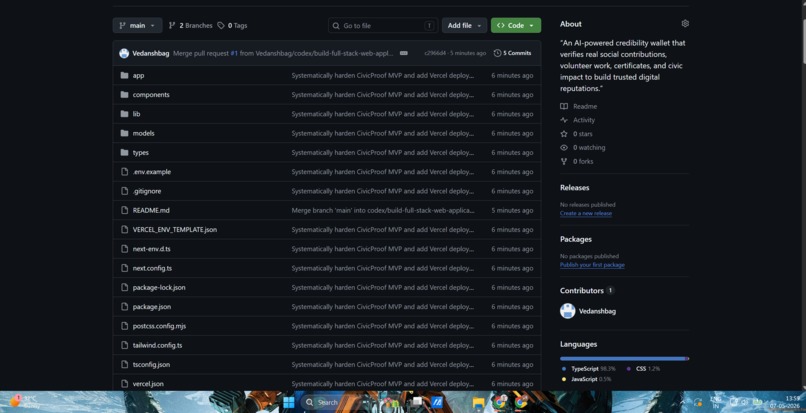Click Publish your first package link
Screen dimensions: 806x413
pos(592,265)
